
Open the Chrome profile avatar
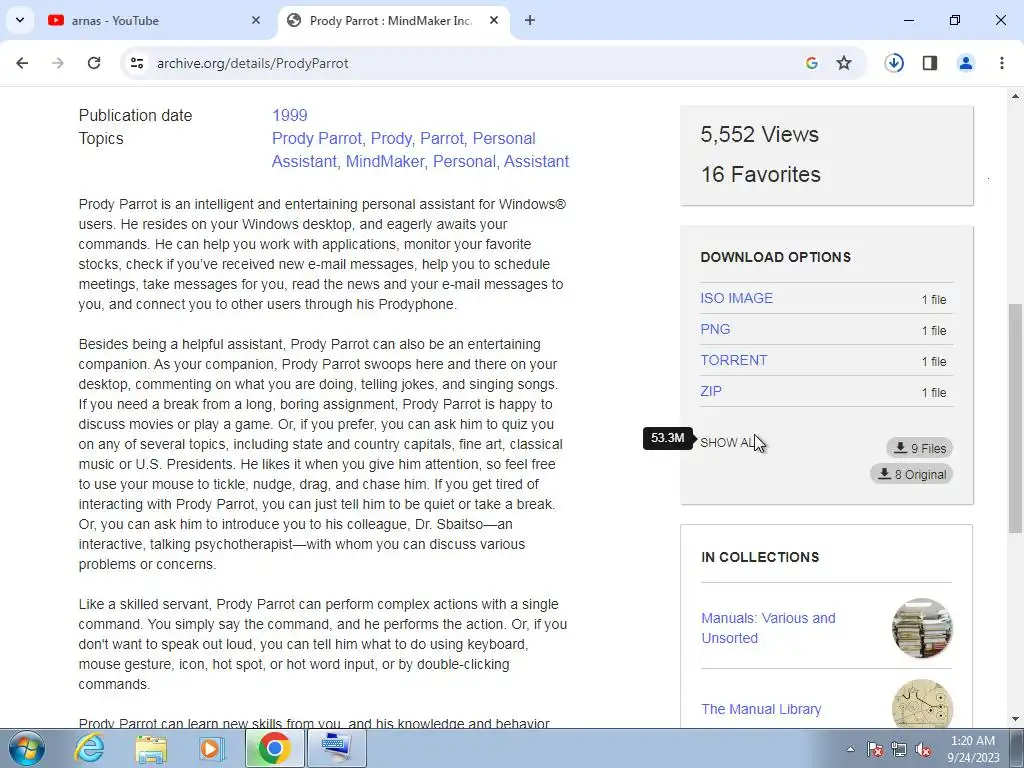966,63
